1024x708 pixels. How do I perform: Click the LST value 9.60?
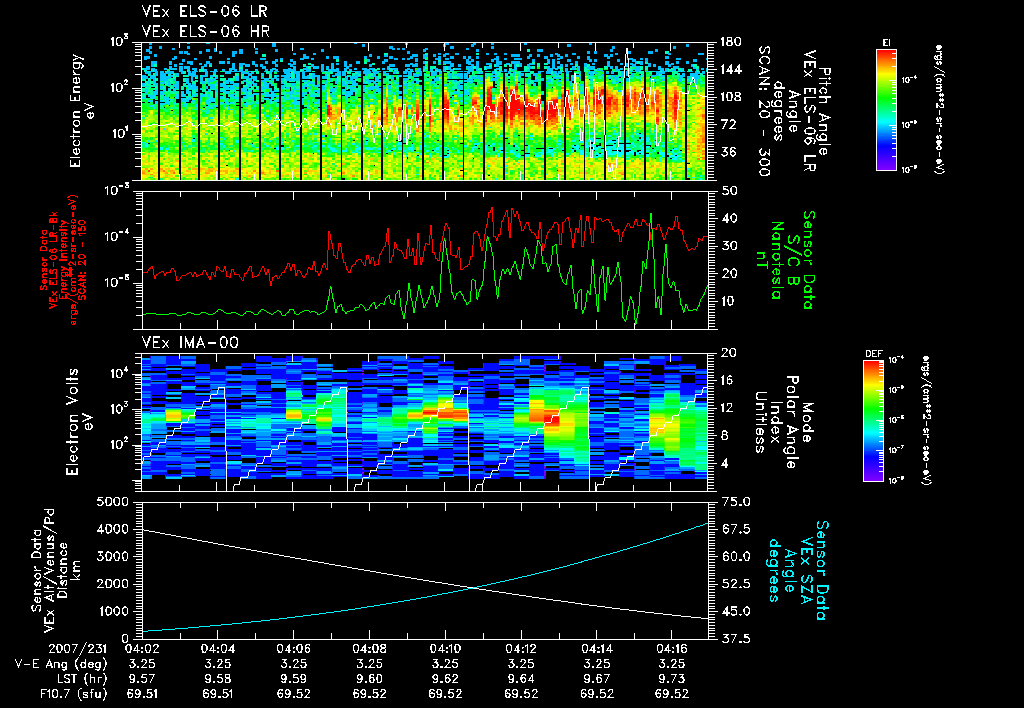point(369,679)
